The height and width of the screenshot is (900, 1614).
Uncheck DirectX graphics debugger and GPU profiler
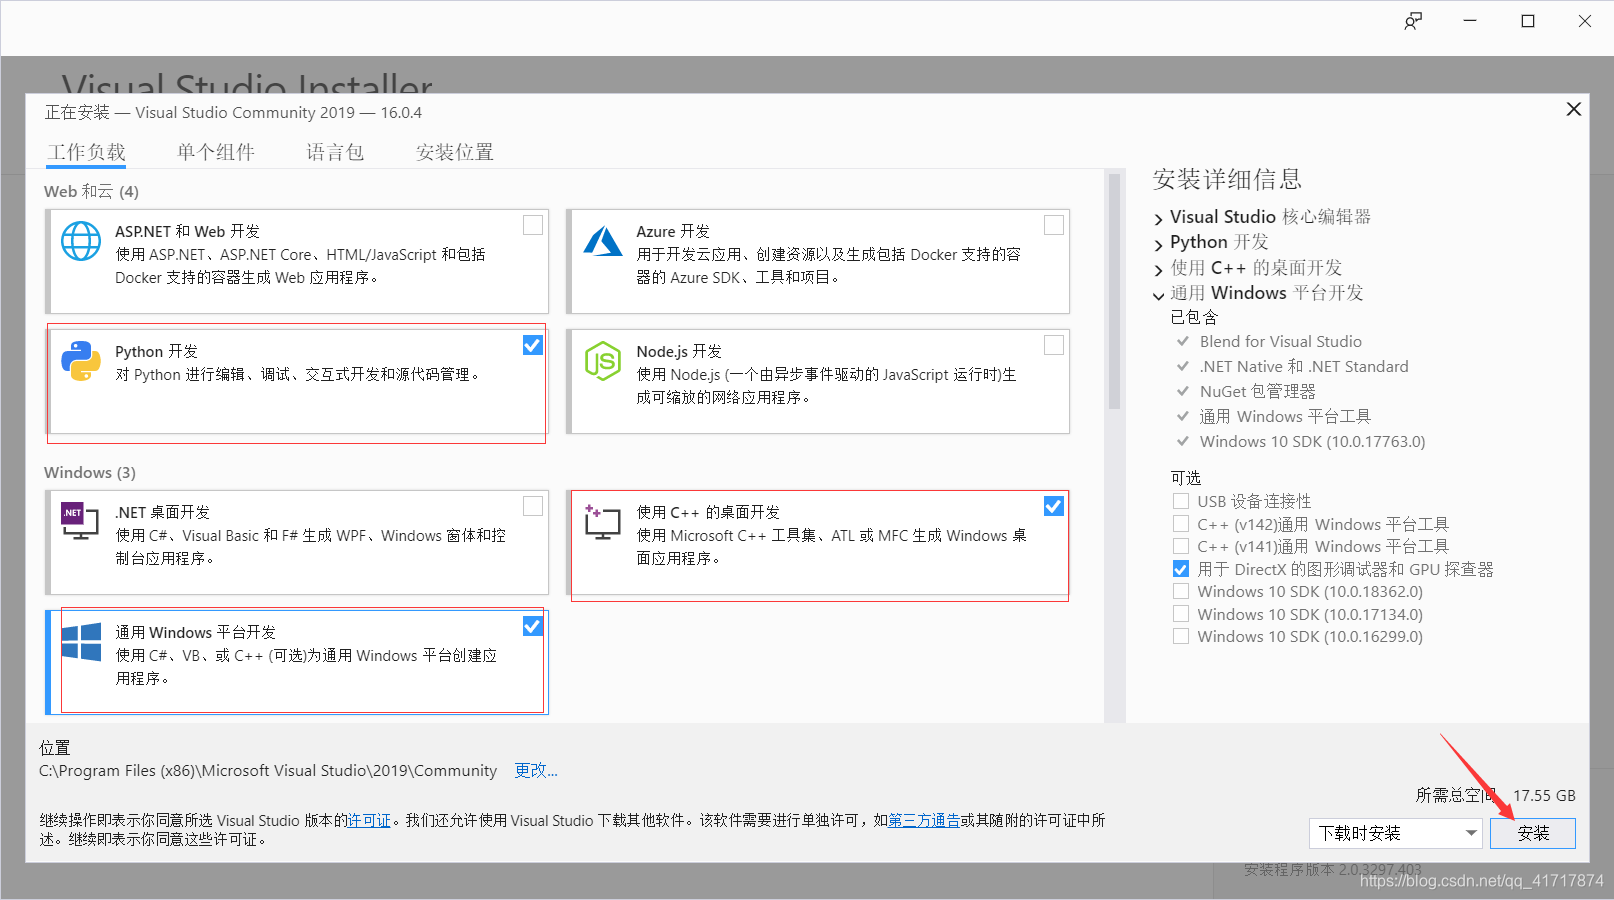tap(1181, 569)
